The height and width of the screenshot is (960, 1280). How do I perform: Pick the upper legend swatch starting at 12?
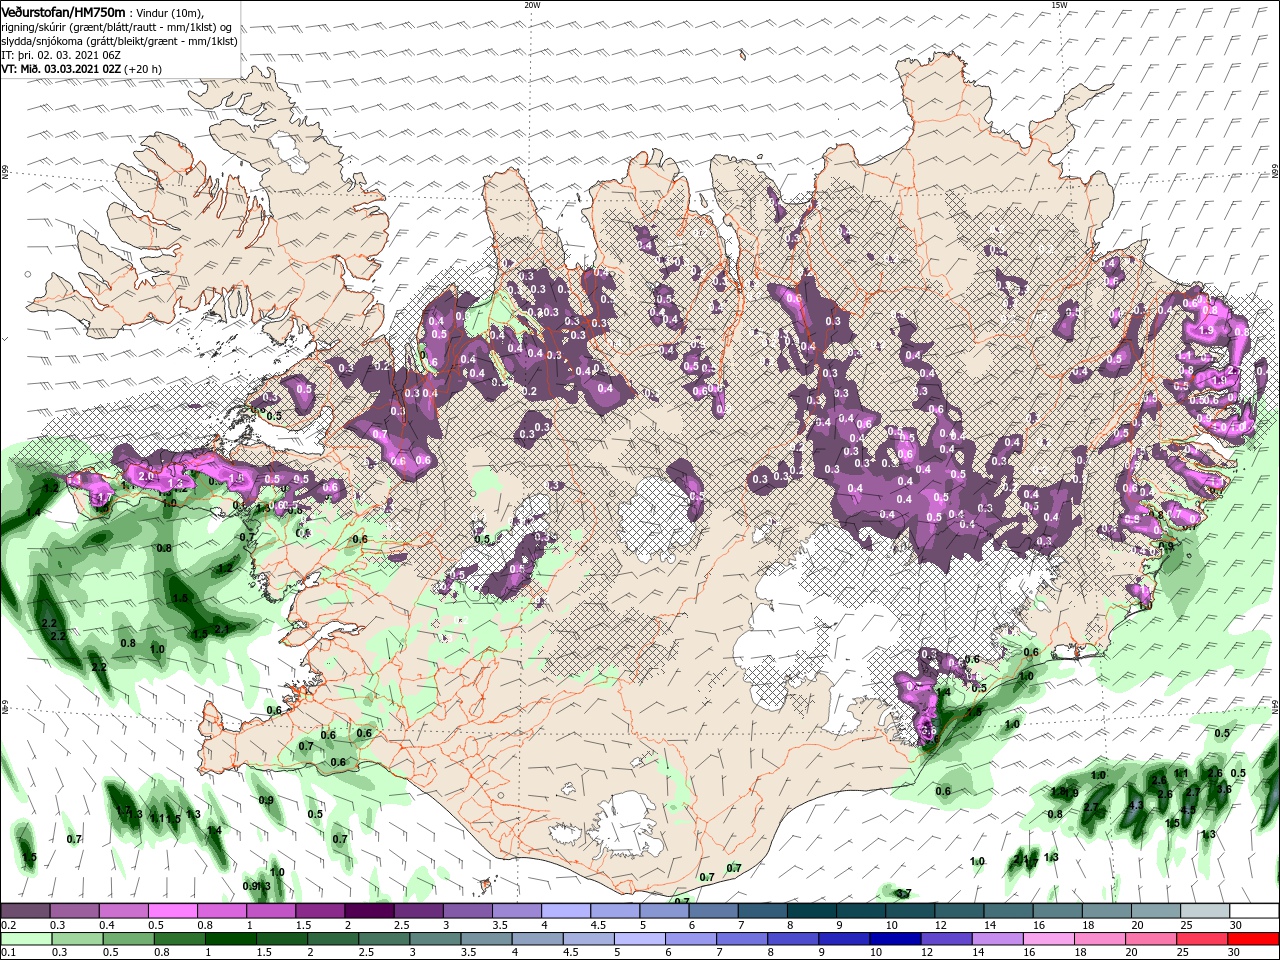coord(957,911)
